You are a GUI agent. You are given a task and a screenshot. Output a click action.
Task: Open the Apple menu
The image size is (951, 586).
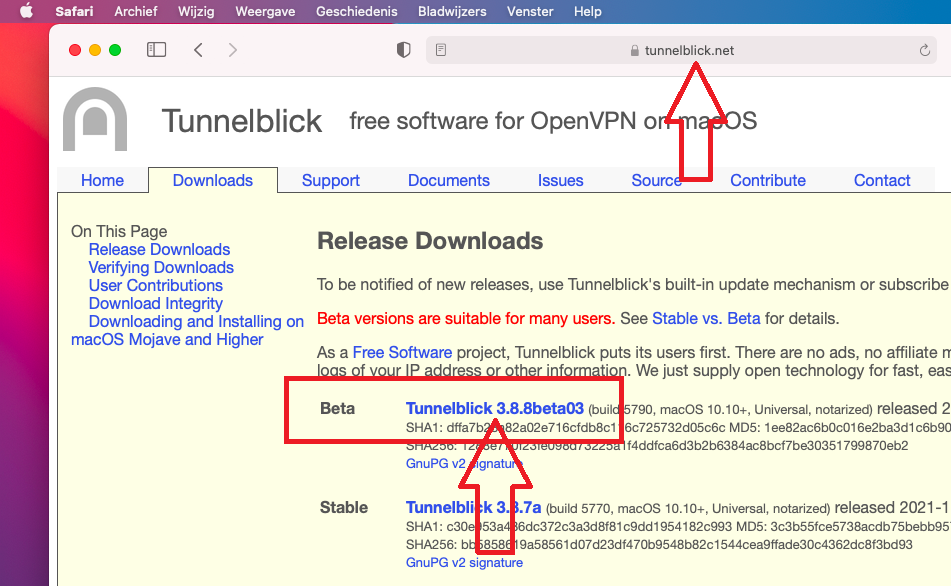[x=26, y=11]
